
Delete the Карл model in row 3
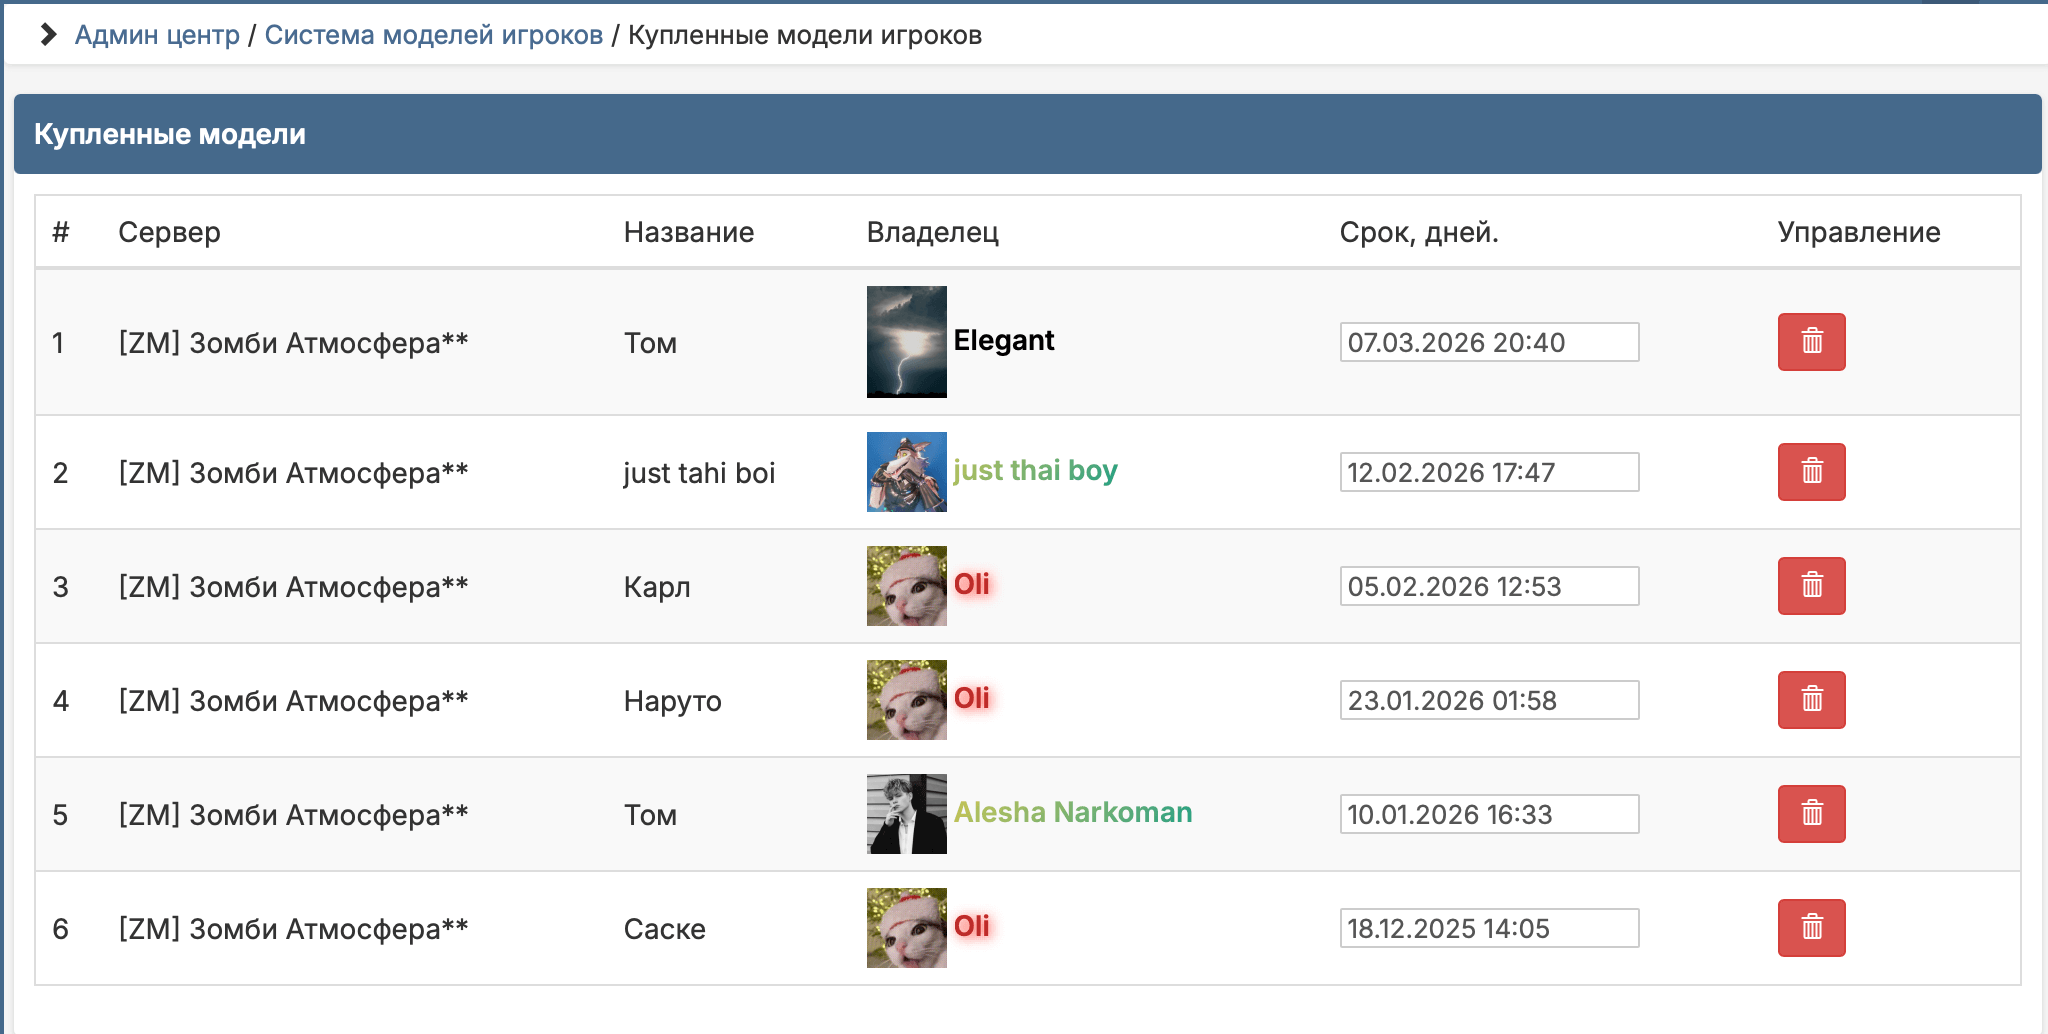(1811, 586)
